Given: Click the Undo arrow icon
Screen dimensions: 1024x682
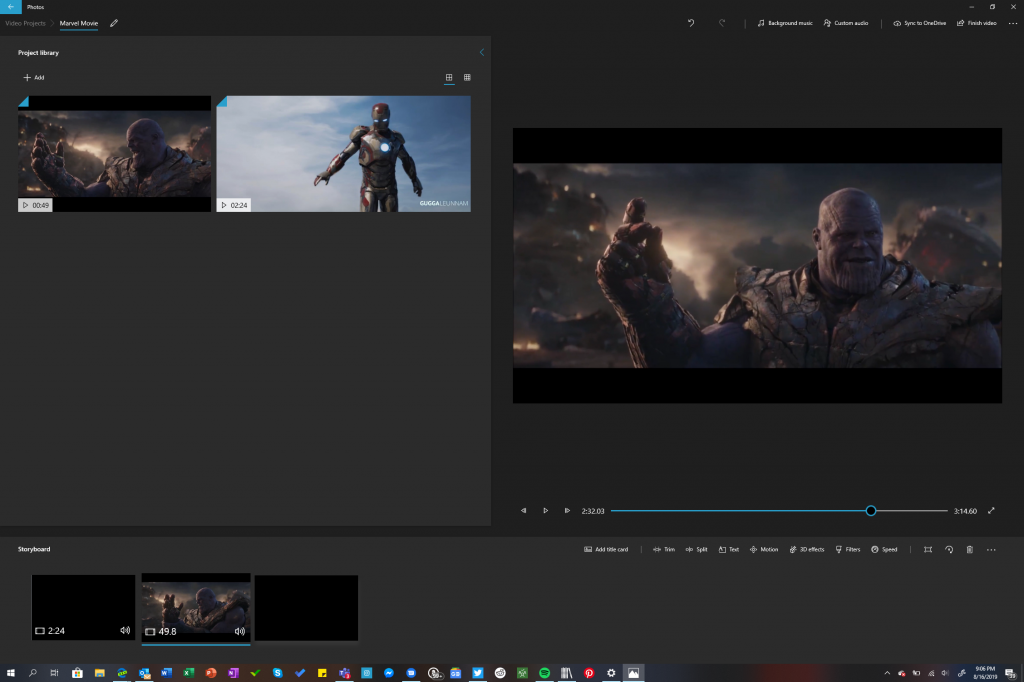Looking at the screenshot, I should [690, 23].
